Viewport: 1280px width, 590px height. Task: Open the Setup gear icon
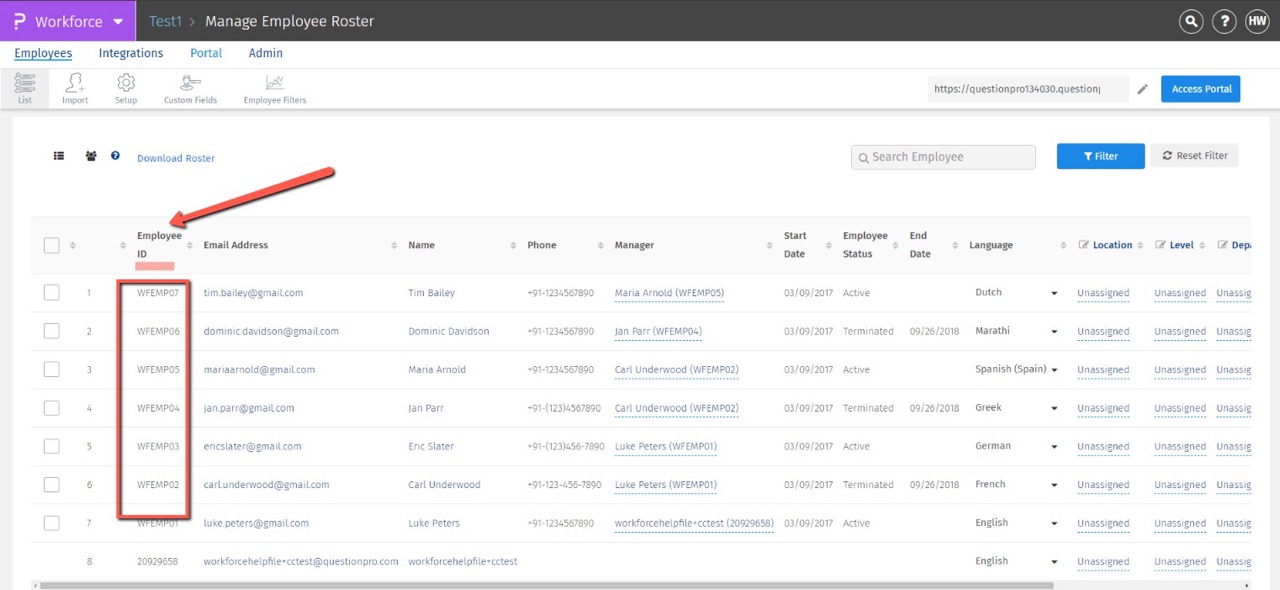[126, 88]
